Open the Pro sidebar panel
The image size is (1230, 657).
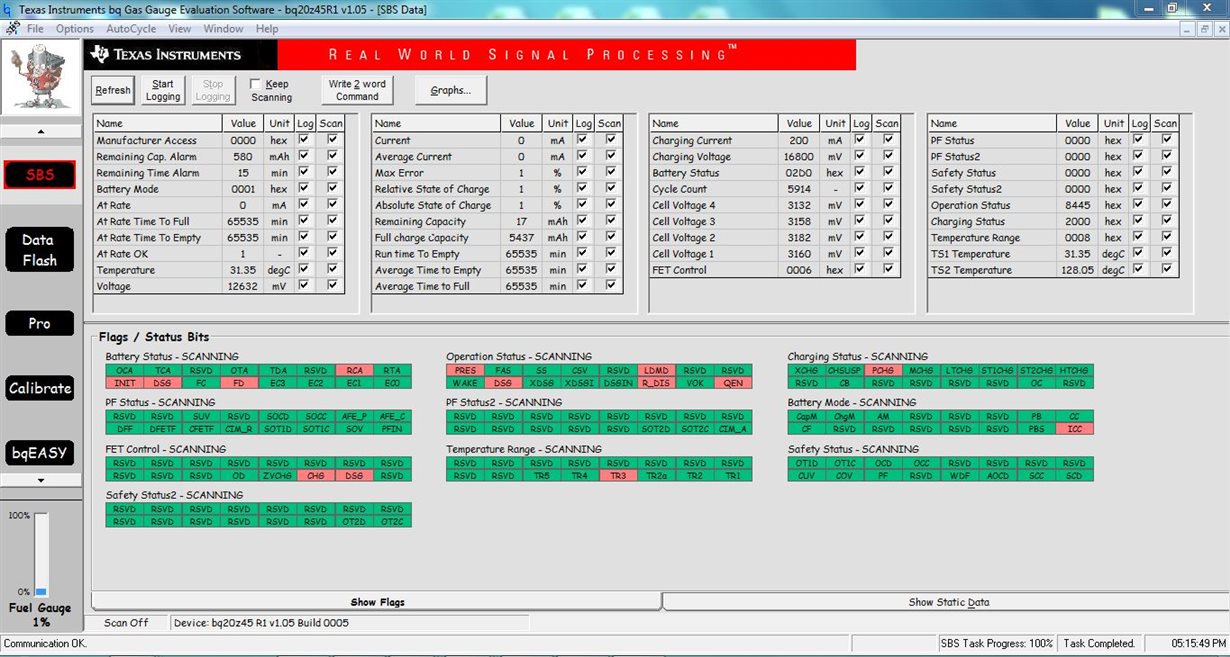click(x=40, y=324)
